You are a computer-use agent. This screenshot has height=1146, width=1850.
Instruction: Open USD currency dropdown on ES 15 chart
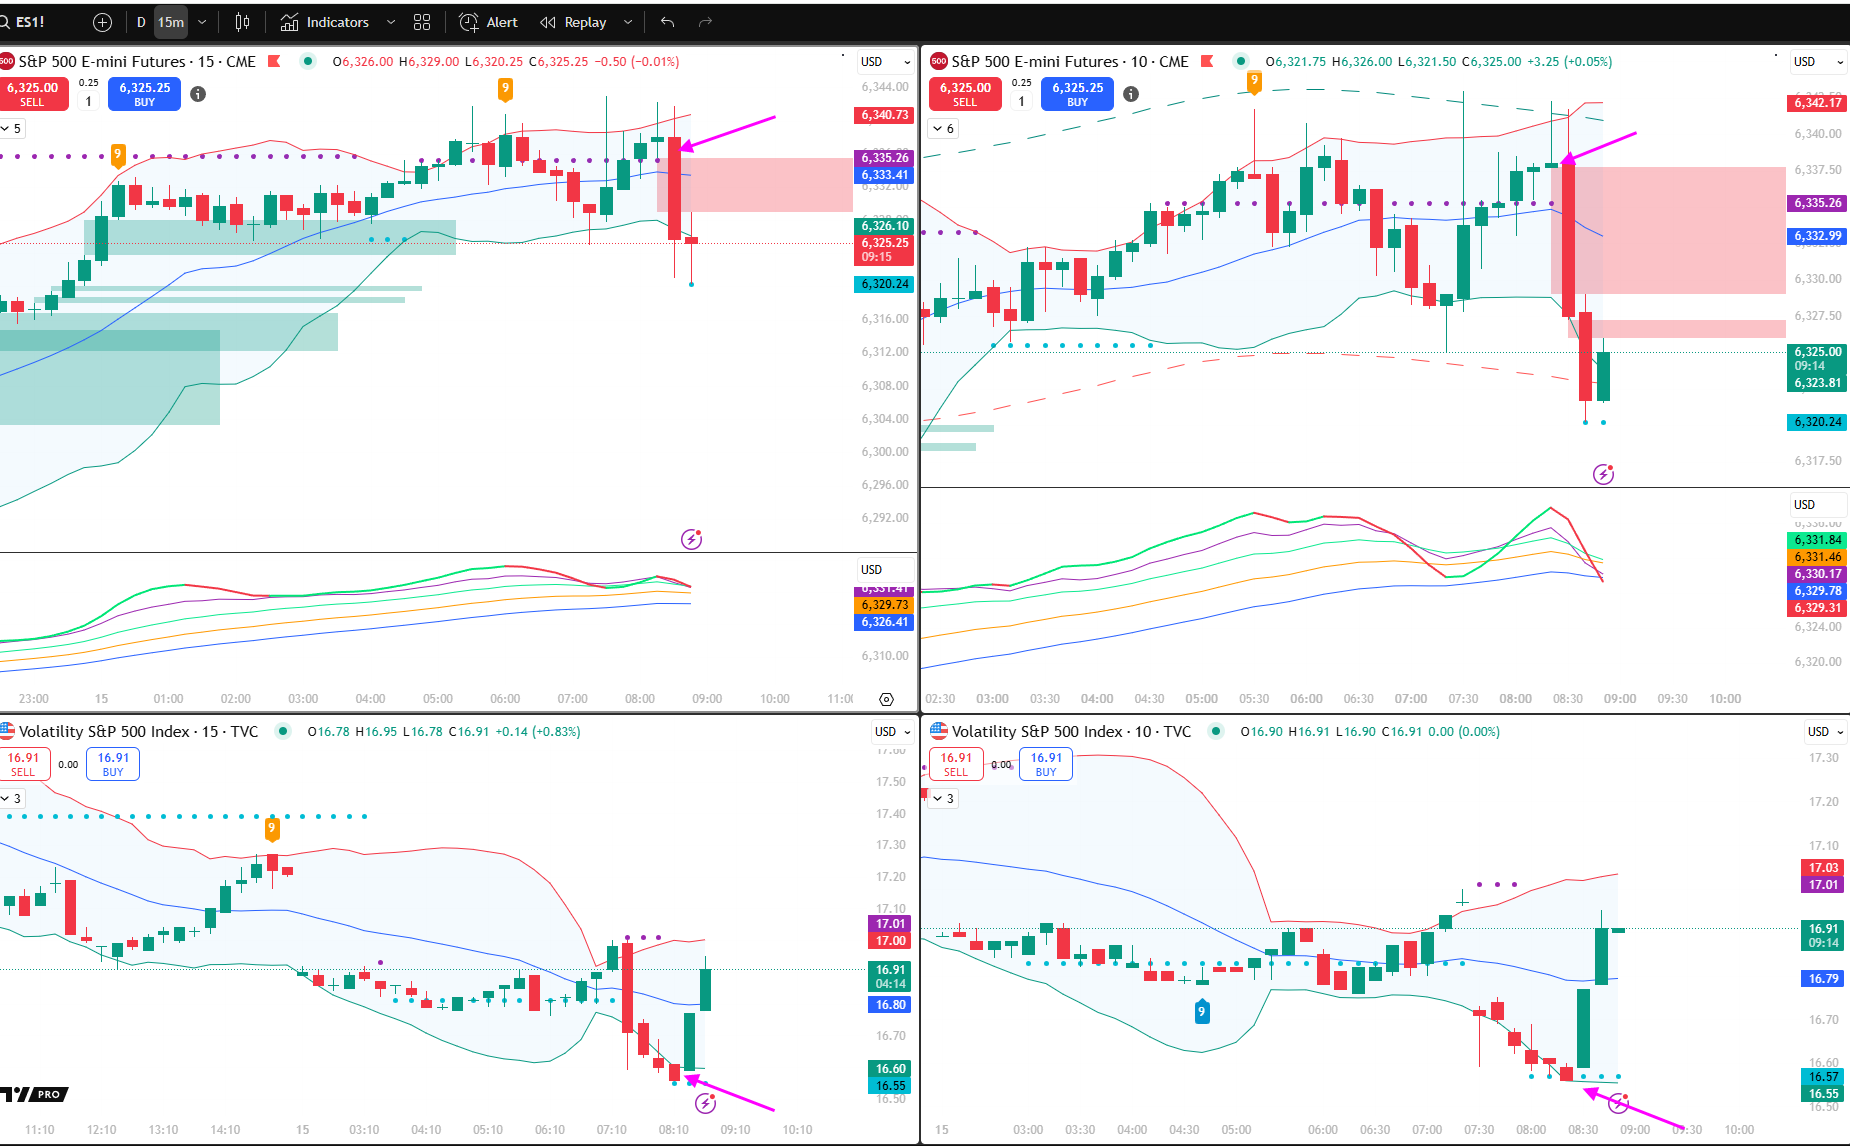pos(886,62)
